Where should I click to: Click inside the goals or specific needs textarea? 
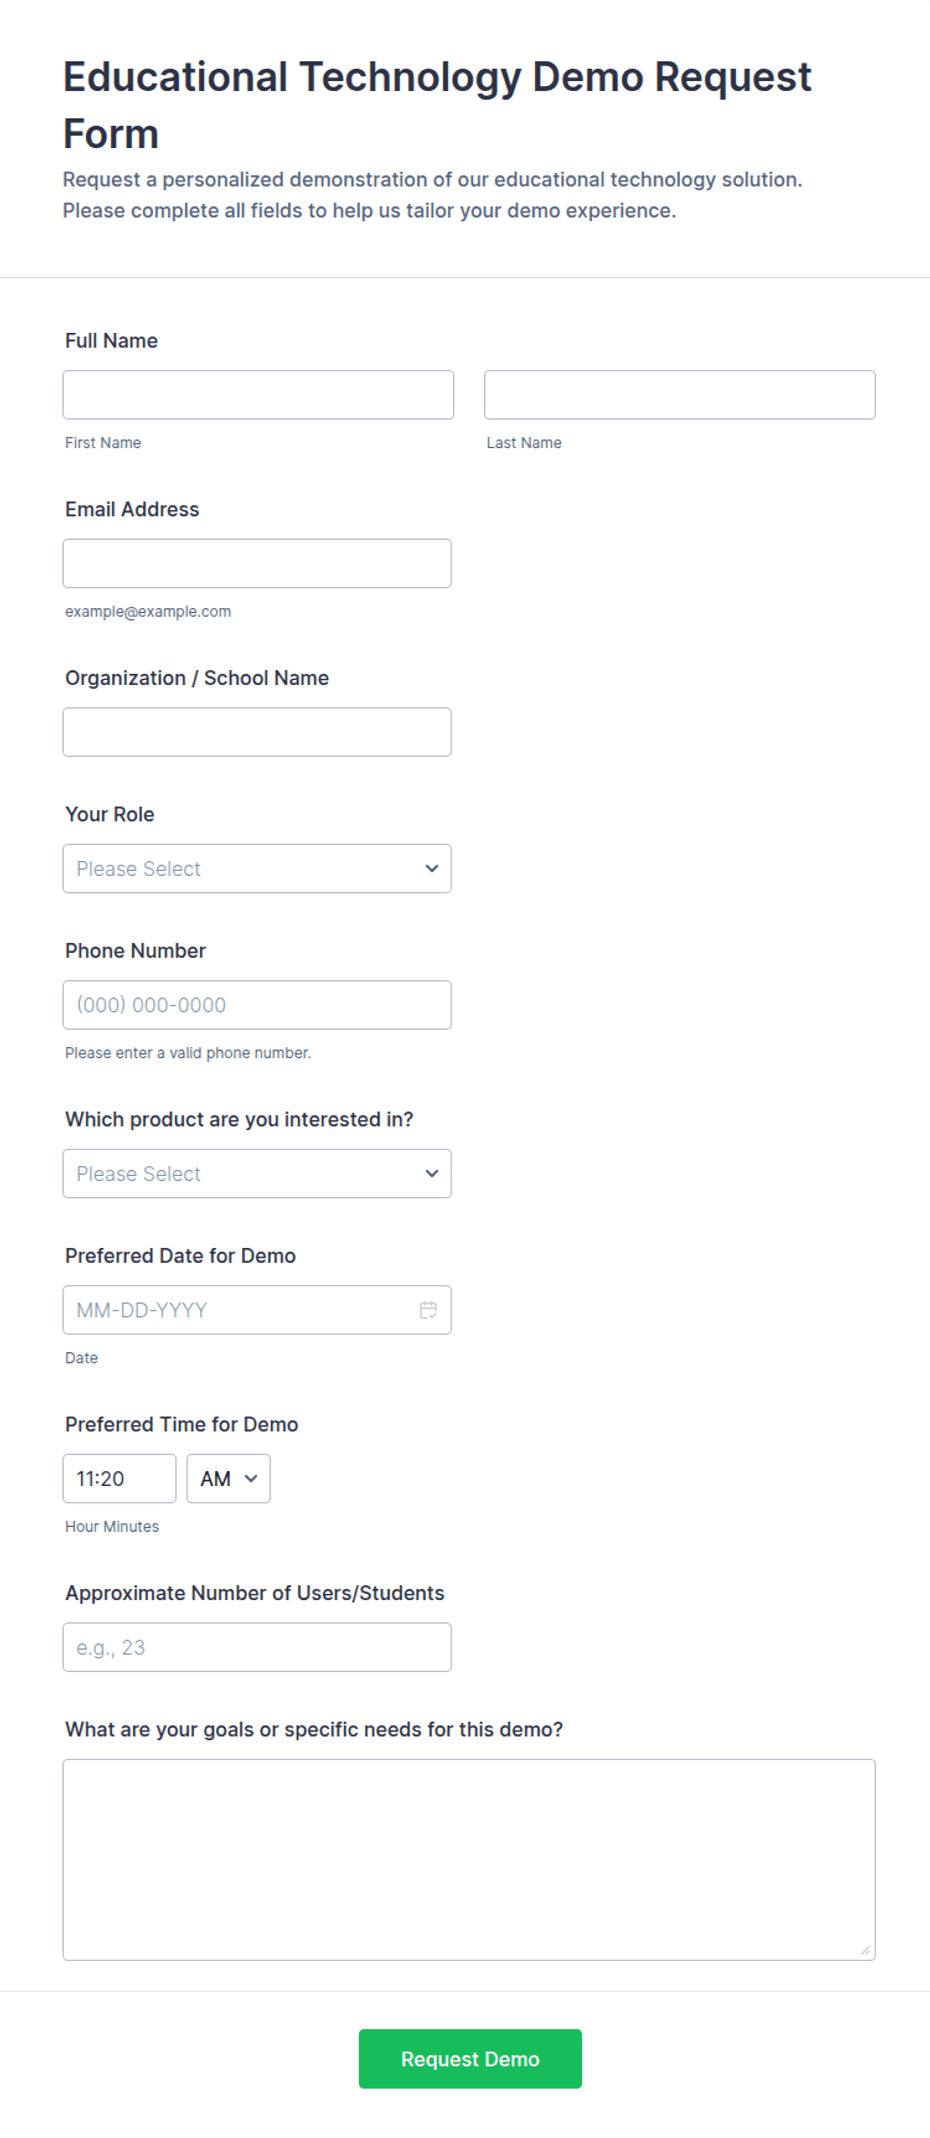point(469,1860)
